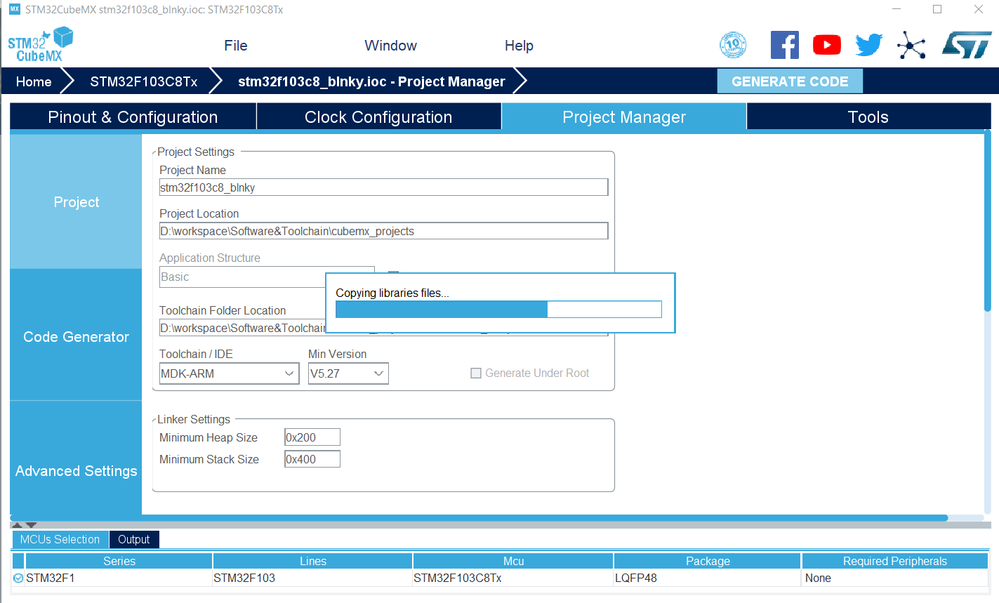Click the ST community network icon

pyautogui.click(x=911, y=45)
